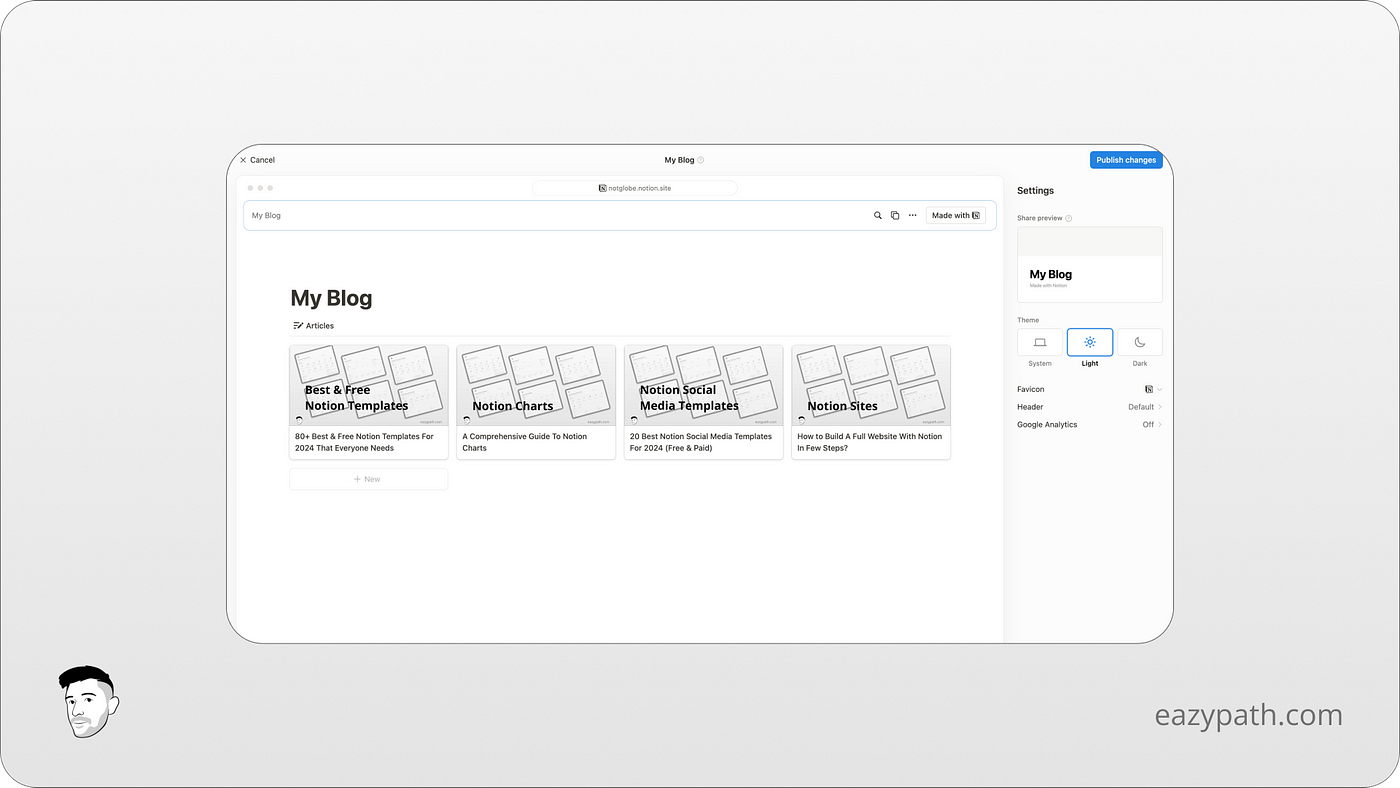This screenshot has height=788, width=1400.
Task: Click '20 Best Notion Social Media Templates' text
Action: pyautogui.click(x=701, y=442)
